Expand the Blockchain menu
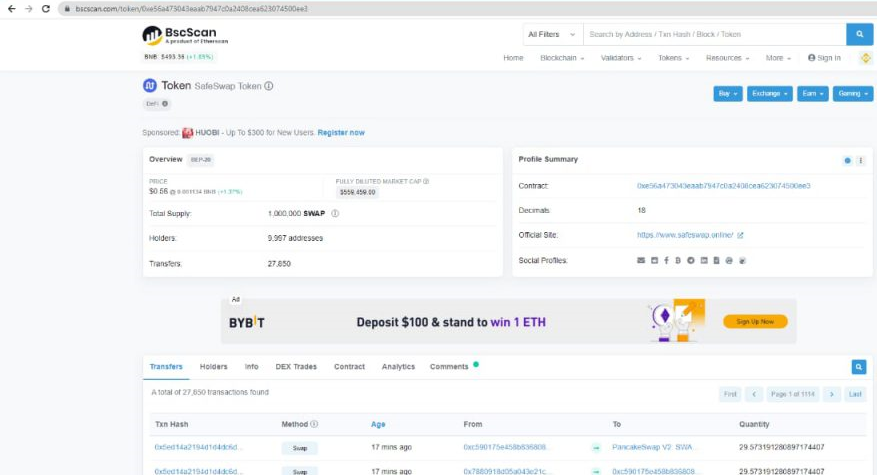 click(562, 58)
